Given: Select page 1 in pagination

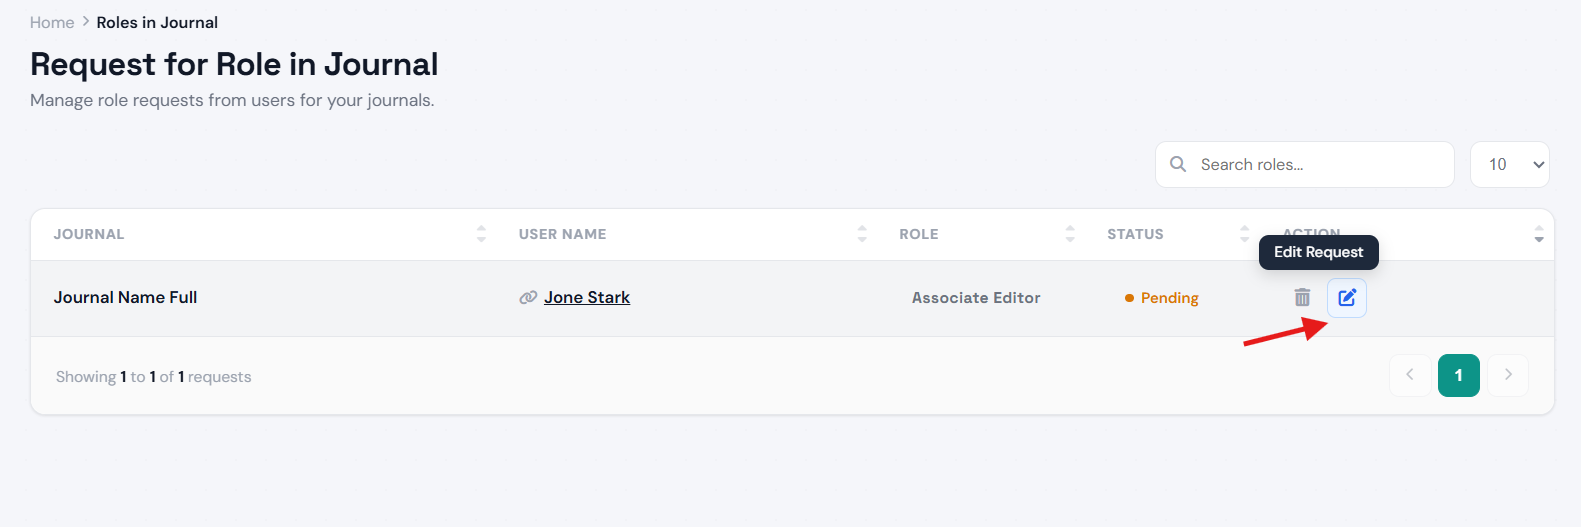Looking at the screenshot, I should click(1459, 375).
